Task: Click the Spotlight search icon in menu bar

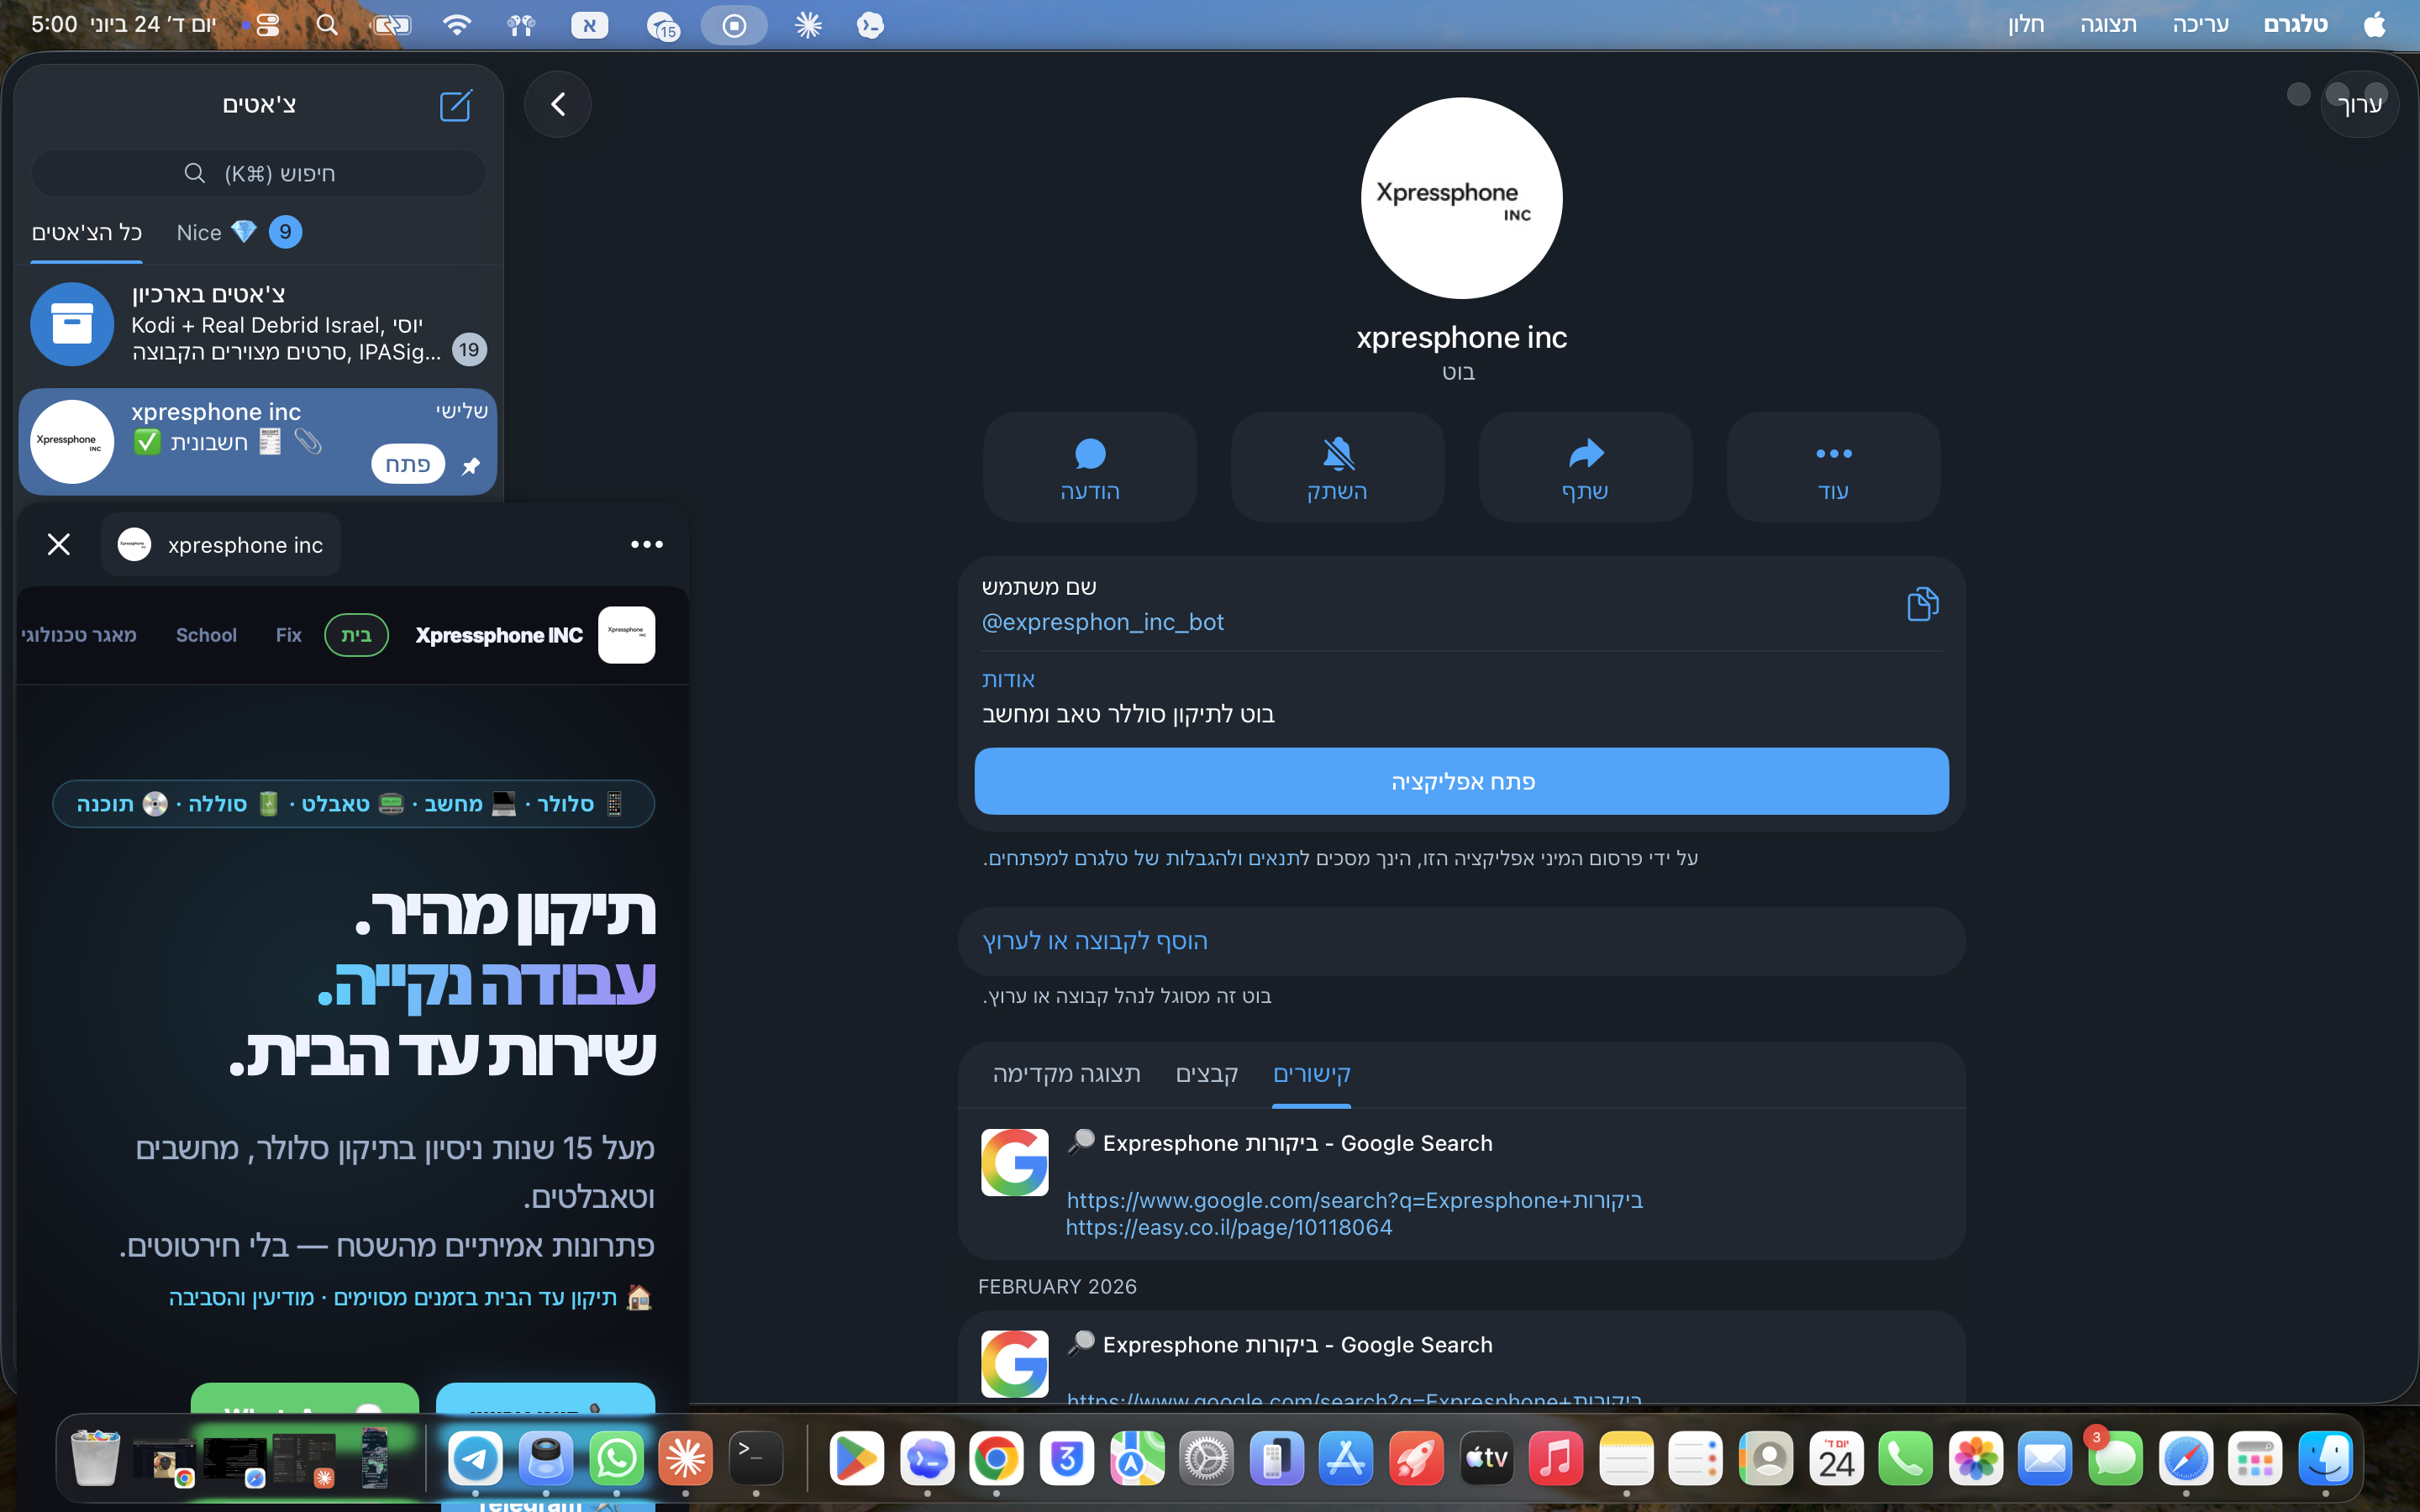Action: 327,24
